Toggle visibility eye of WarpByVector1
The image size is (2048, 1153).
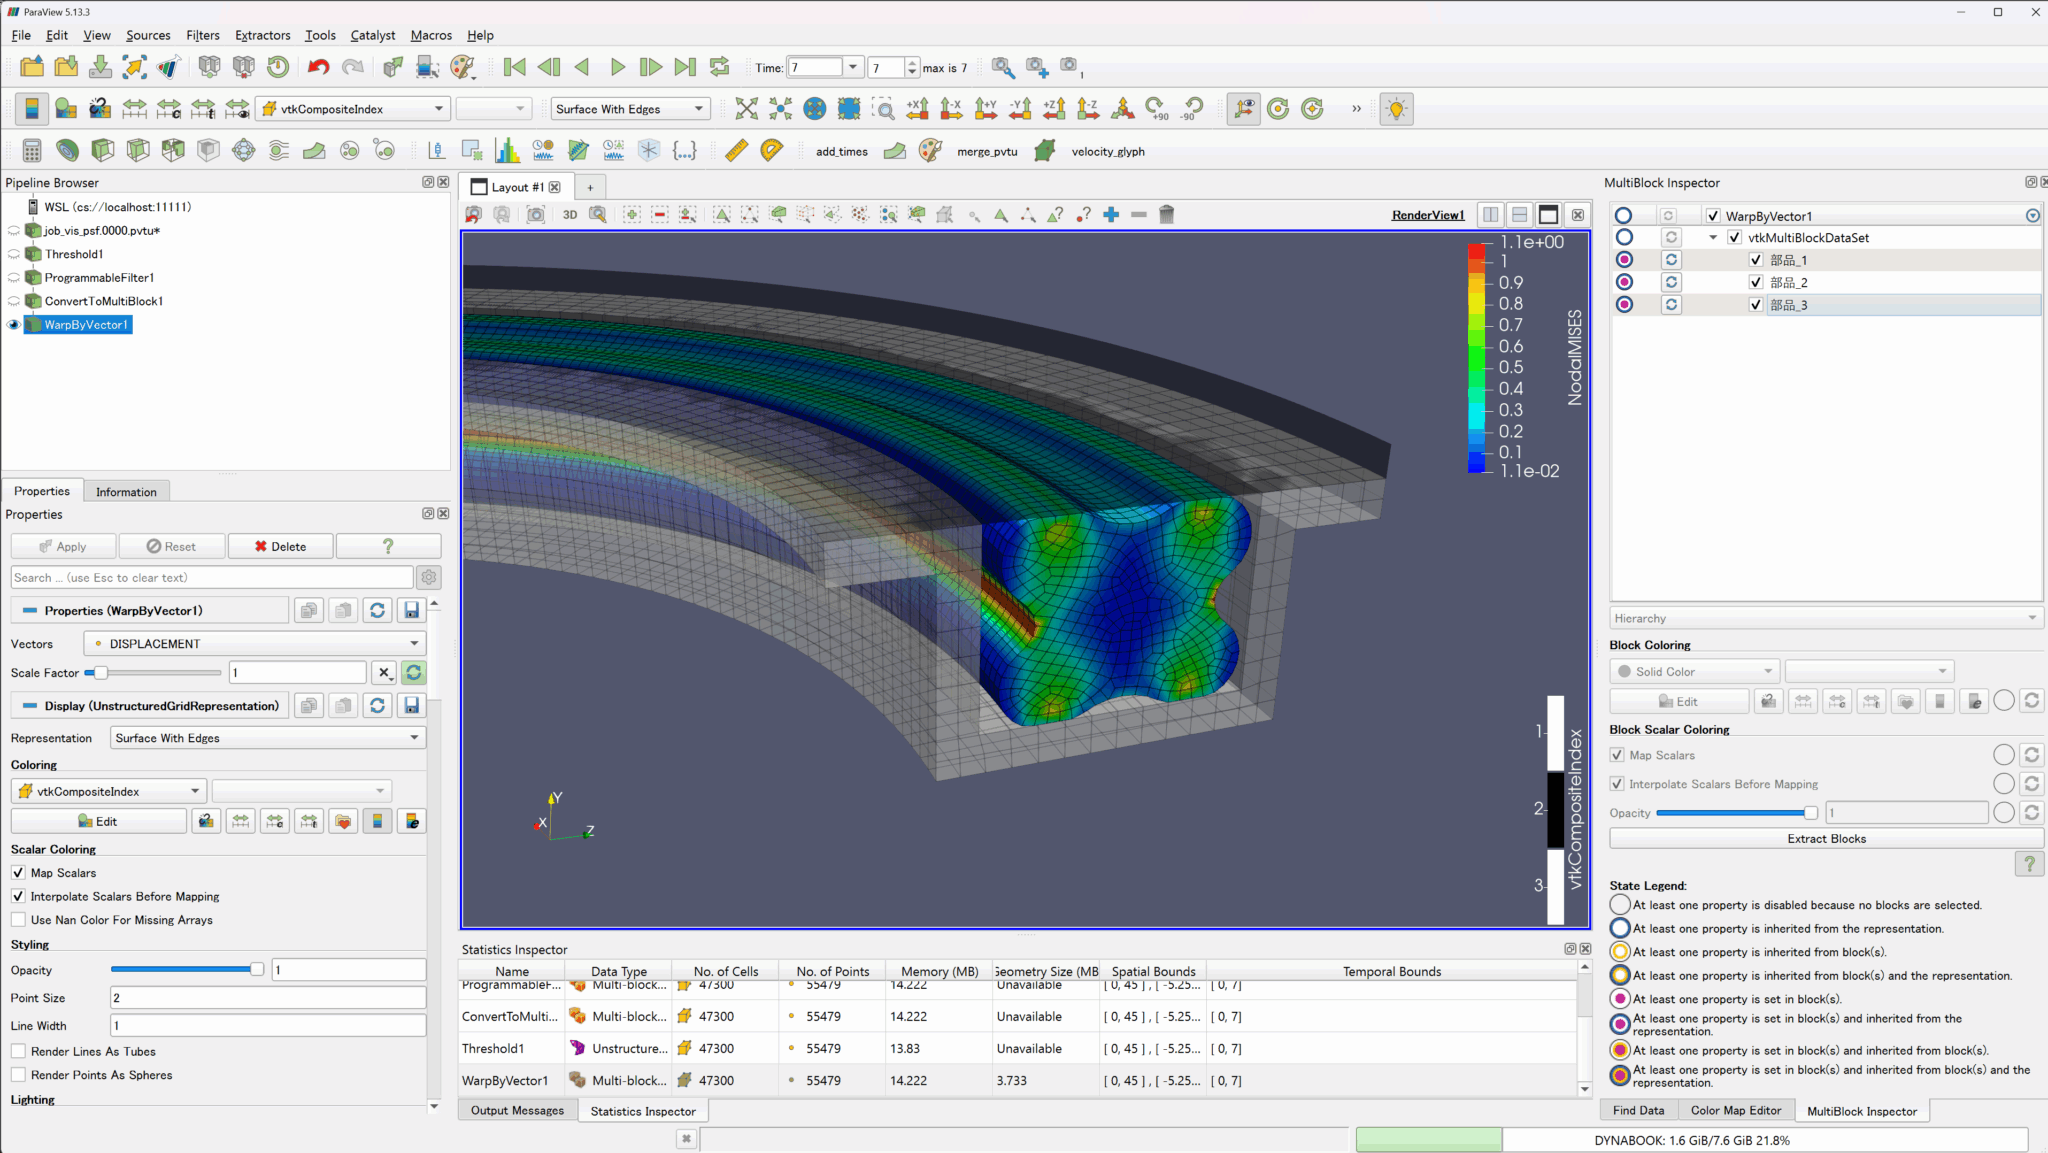click(x=14, y=325)
